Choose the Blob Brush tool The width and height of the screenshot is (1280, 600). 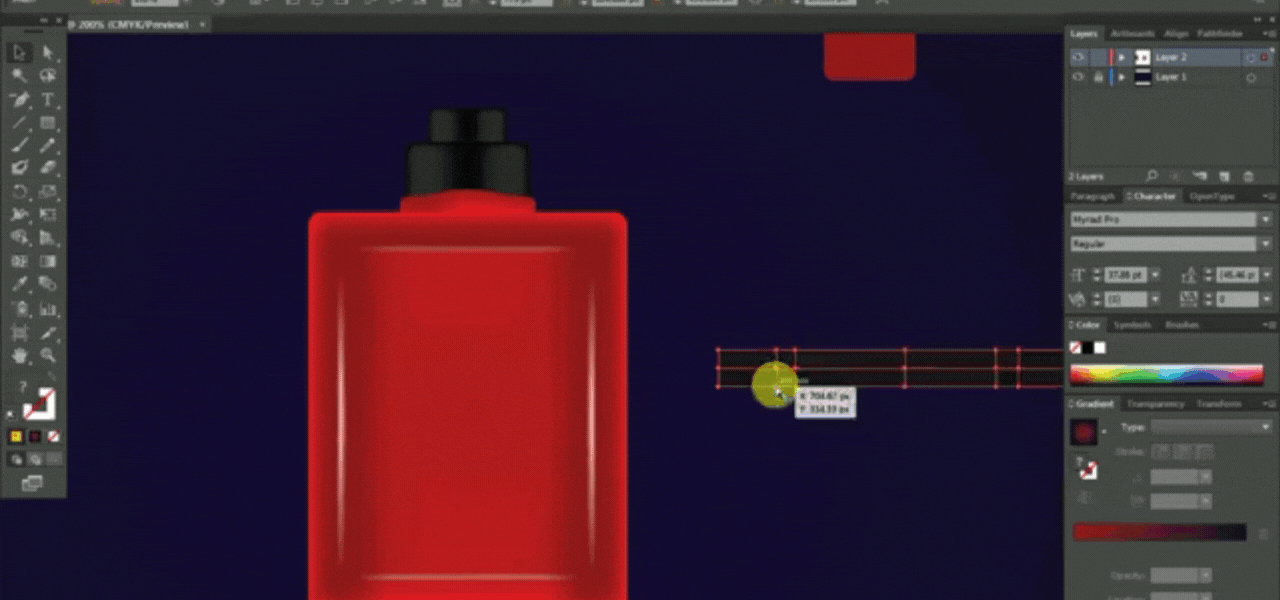(19, 169)
